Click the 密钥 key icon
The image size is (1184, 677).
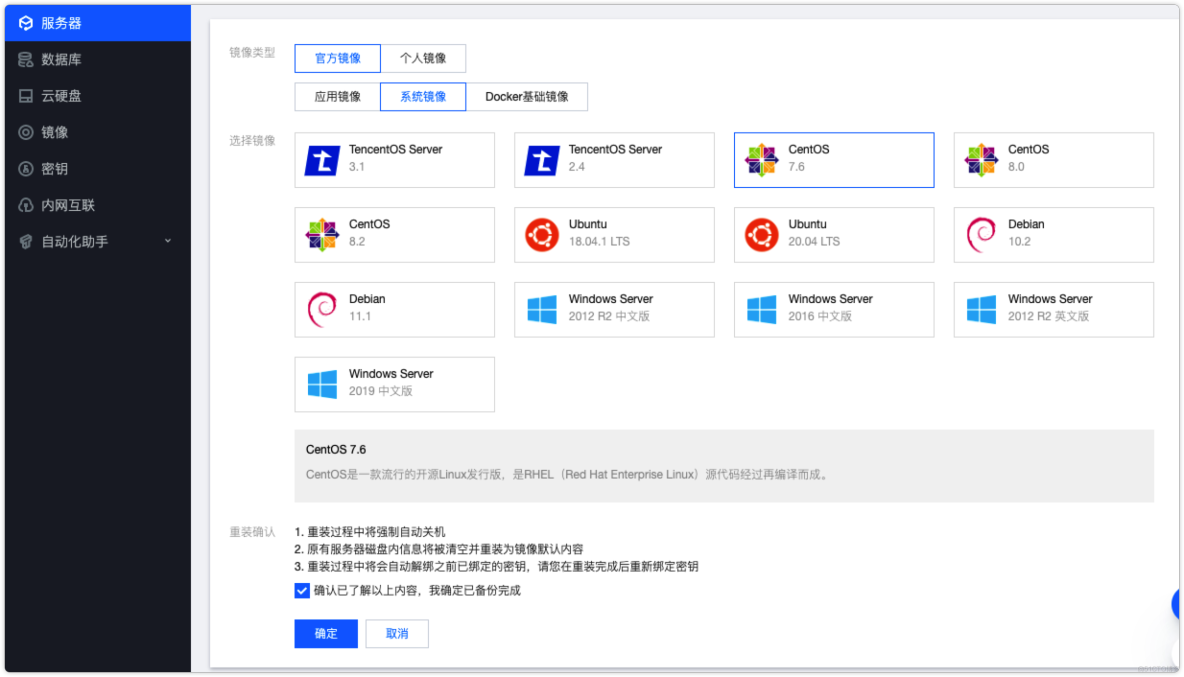pyautogui.click(x=26, y=168)
